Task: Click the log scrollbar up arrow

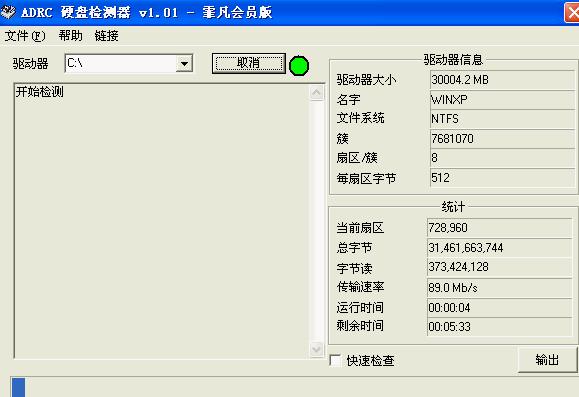Action: point(316,92)
